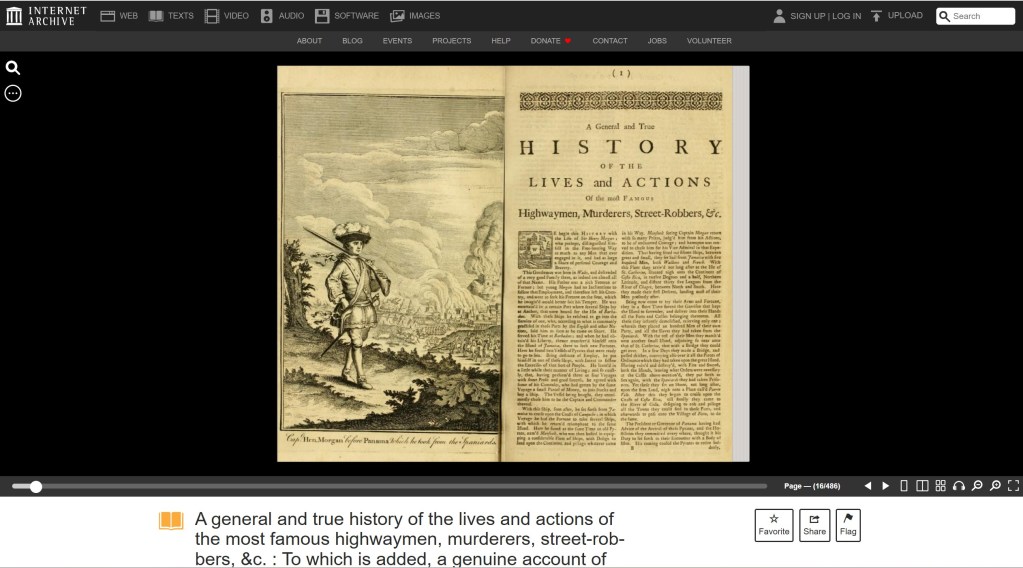Switch to thumbnail grid view
The image size is (1023, 568).
coord(940,486)
